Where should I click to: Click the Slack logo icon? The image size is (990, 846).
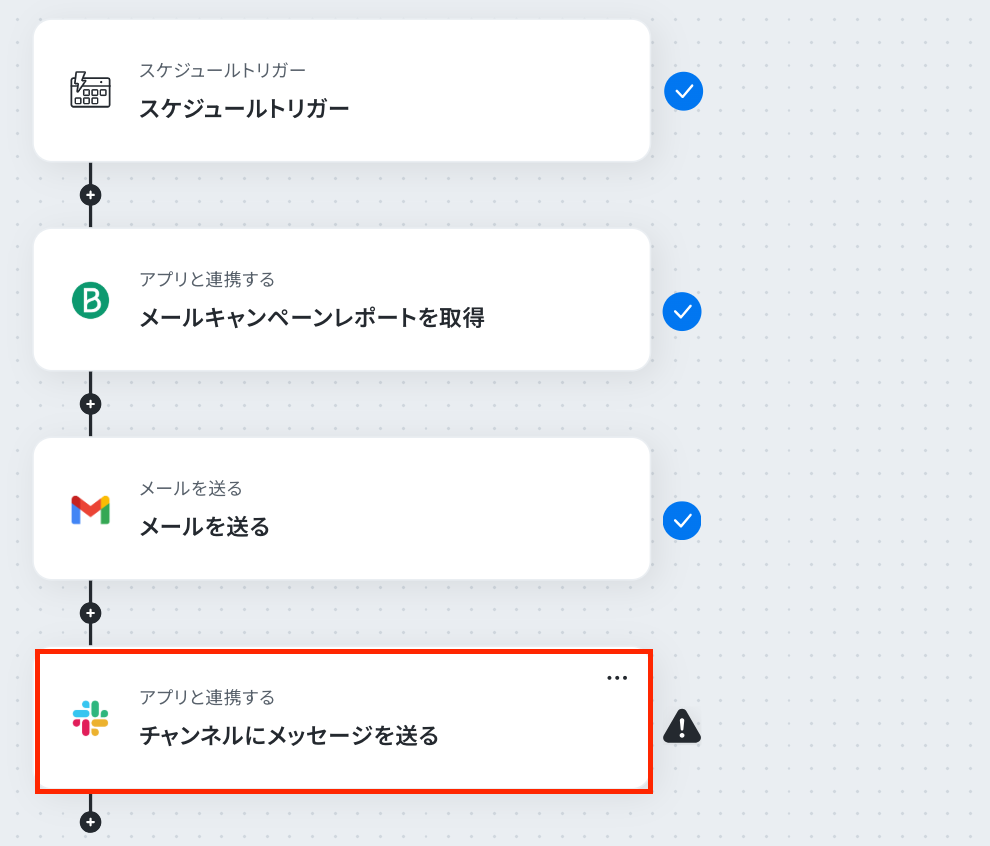(90, 718)
